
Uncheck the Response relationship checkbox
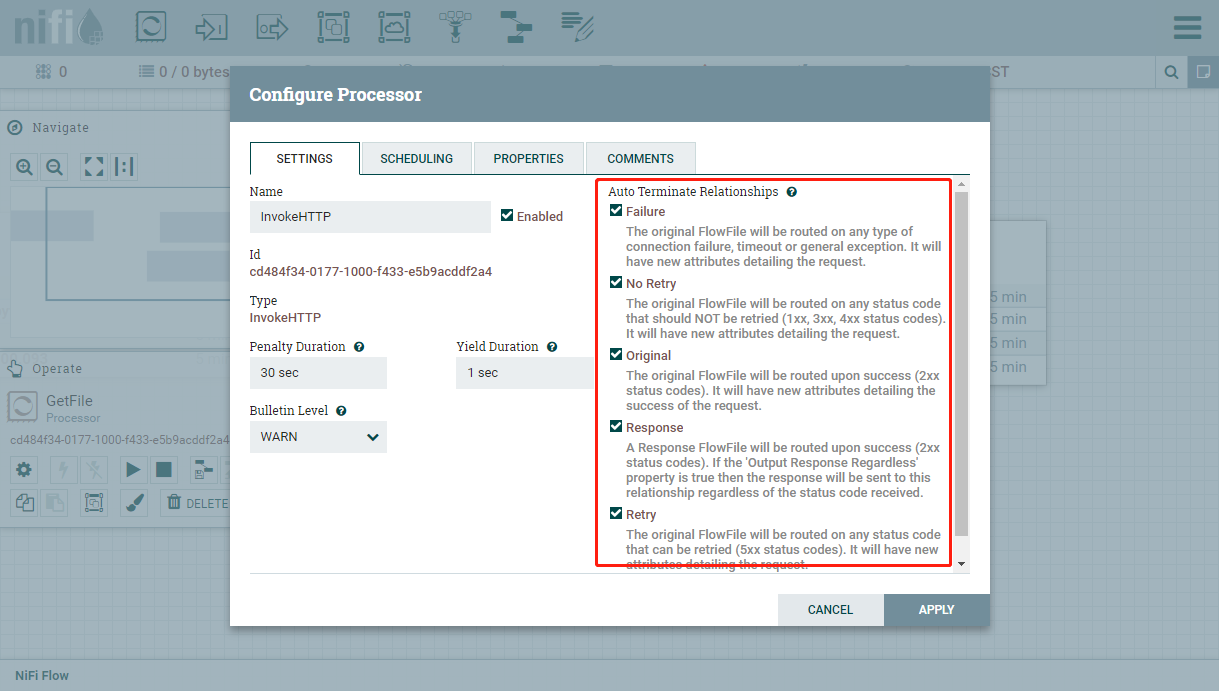616,426
